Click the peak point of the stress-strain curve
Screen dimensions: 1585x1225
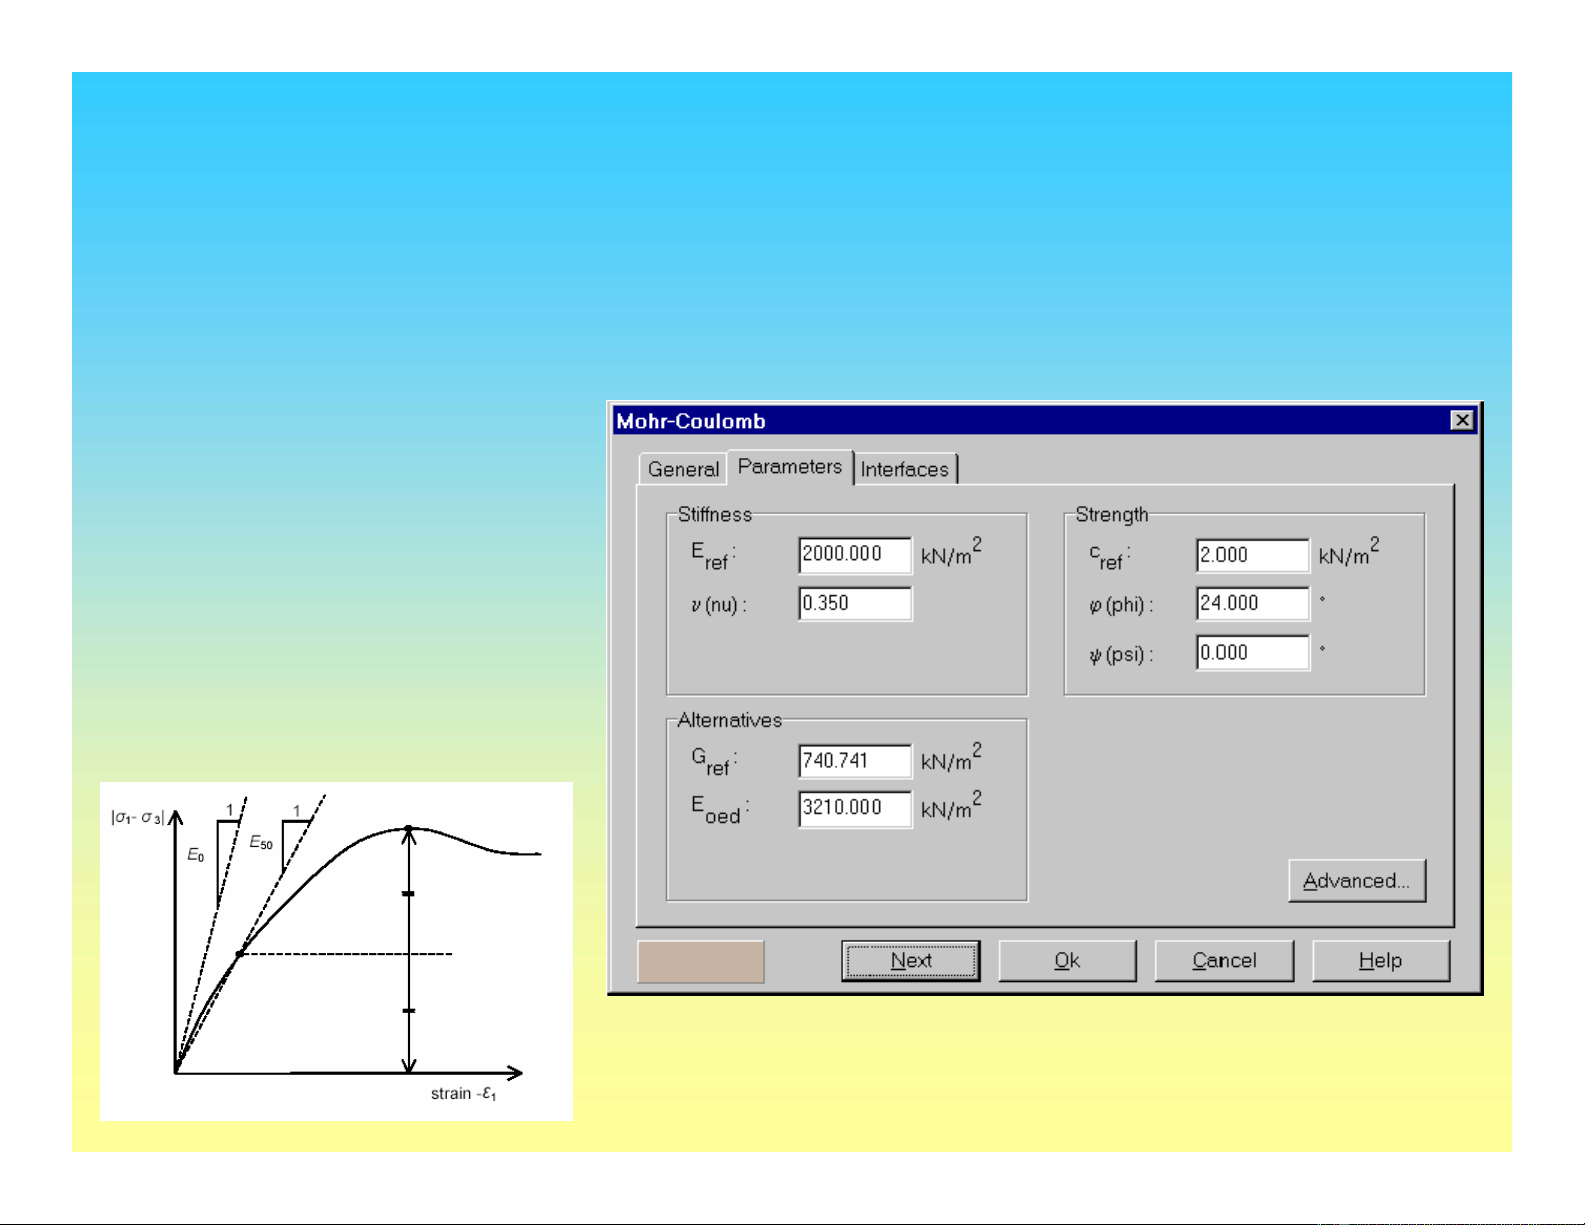[x=408, y=828]
